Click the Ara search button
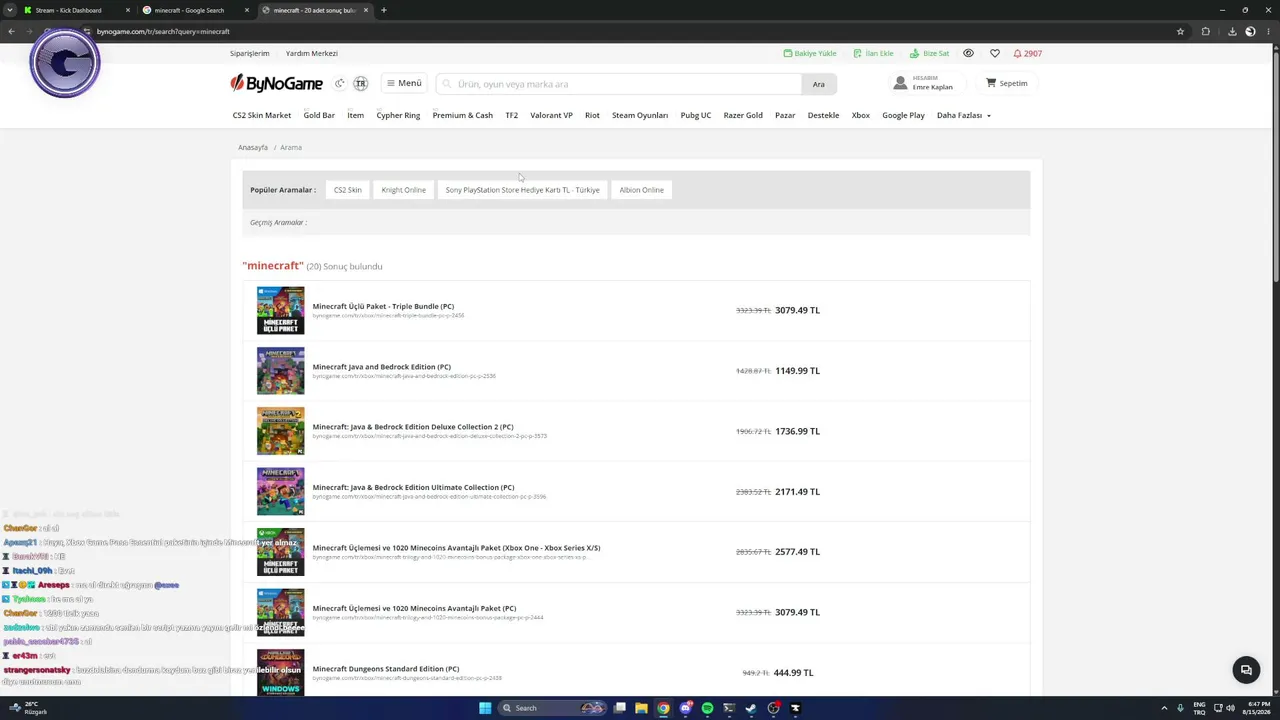 (x=819, y=84)
